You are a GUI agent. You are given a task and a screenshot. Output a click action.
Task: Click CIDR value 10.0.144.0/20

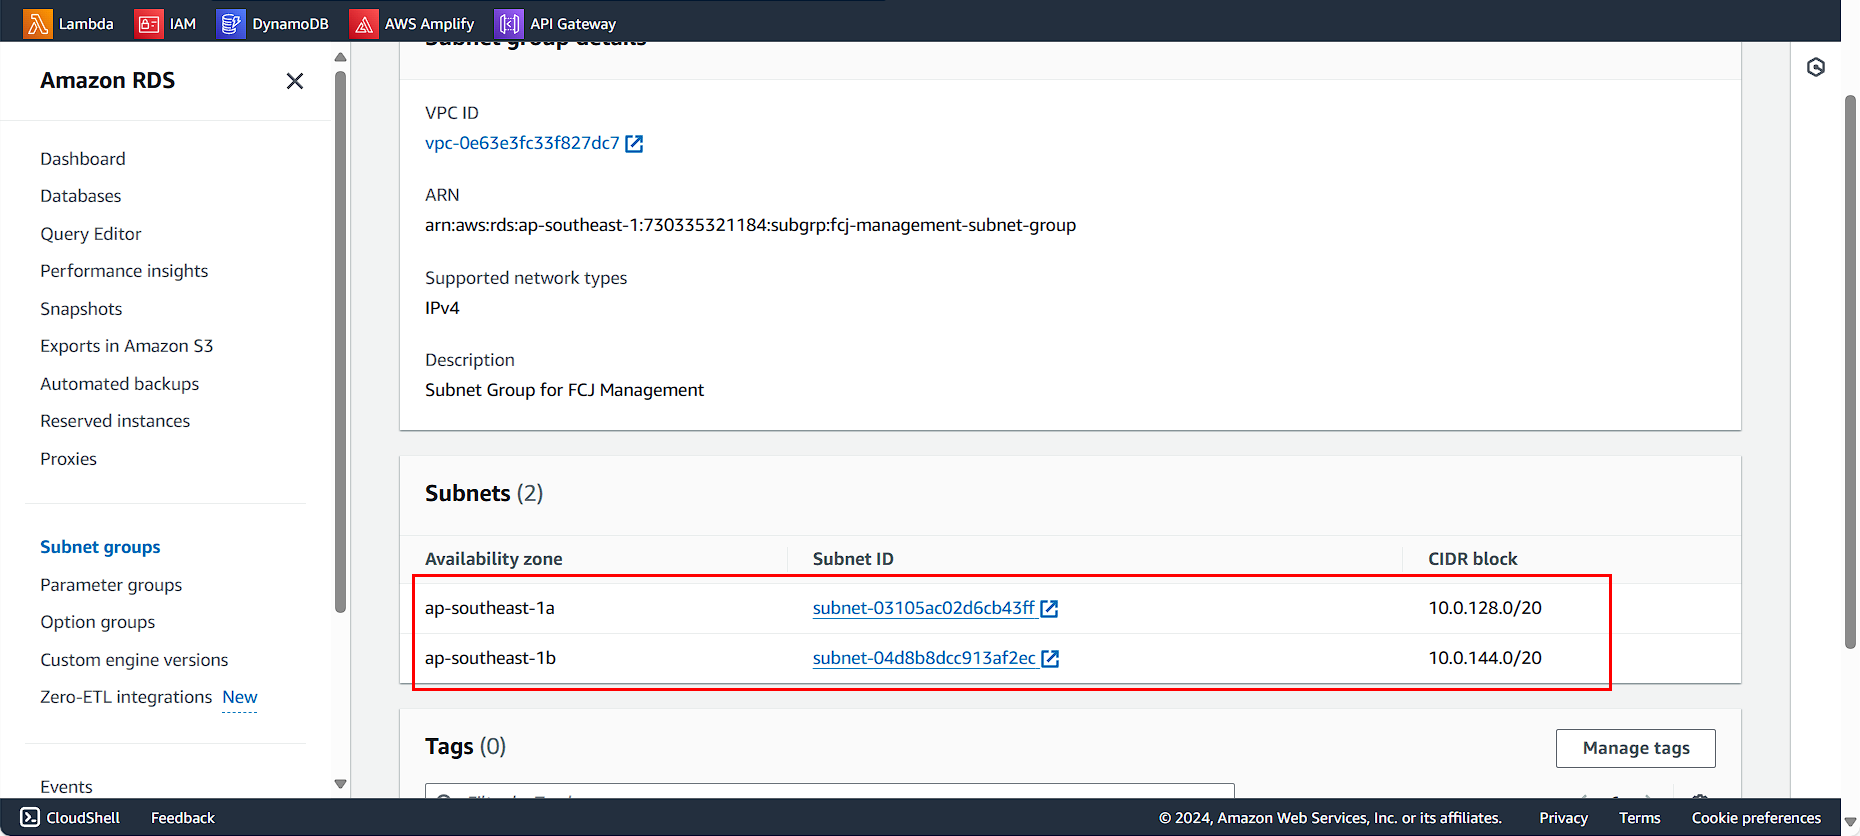click(1485, 658)
